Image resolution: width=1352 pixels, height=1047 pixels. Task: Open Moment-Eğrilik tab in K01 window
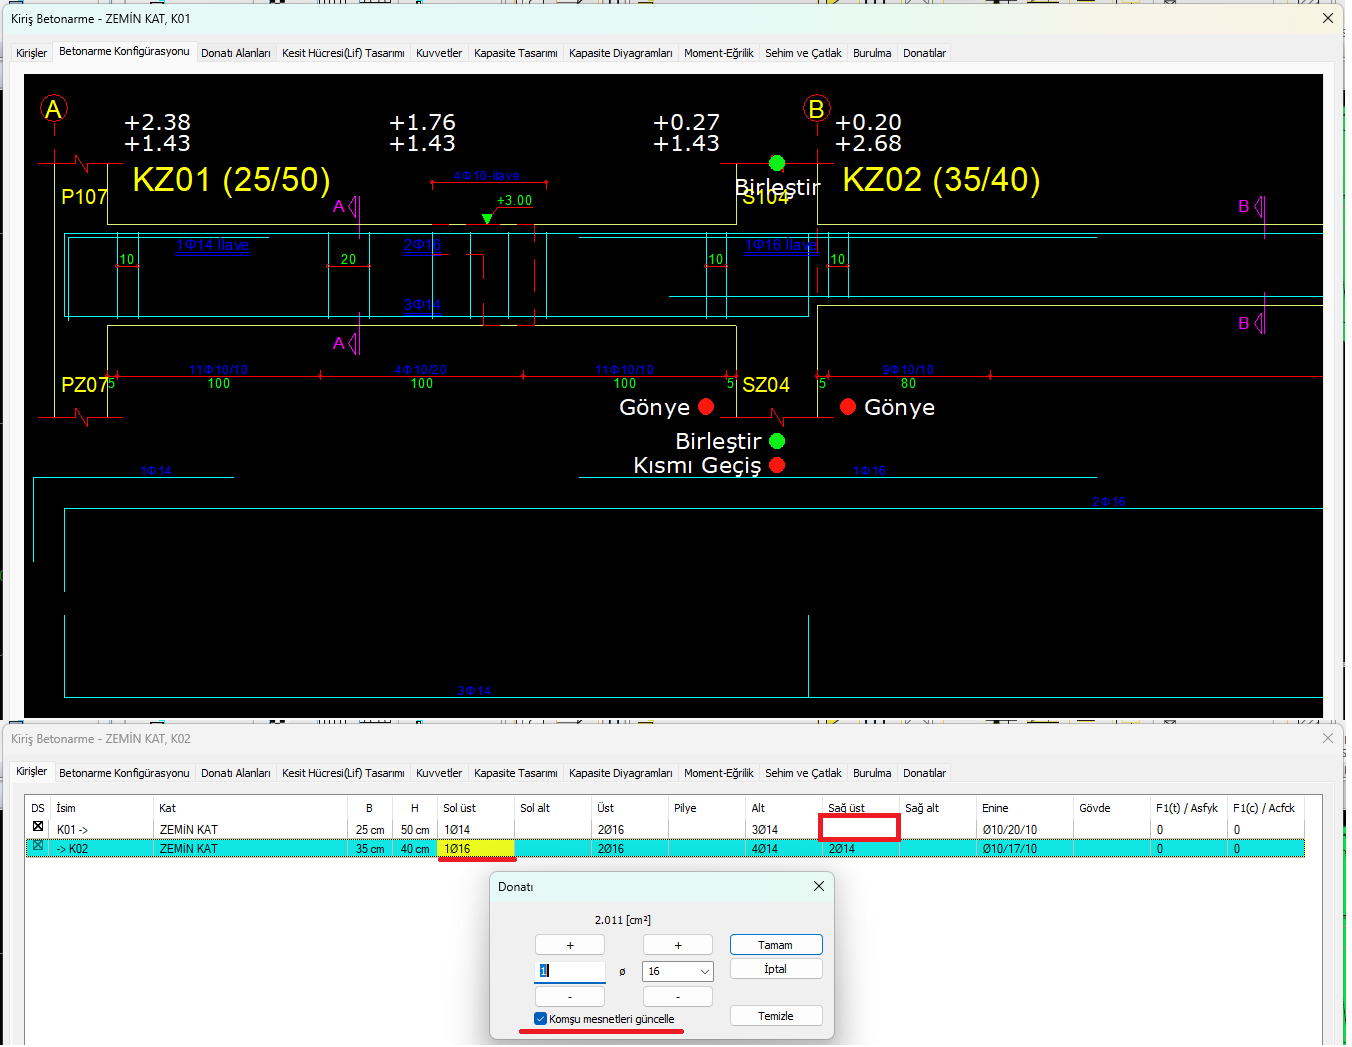point(719,53)
